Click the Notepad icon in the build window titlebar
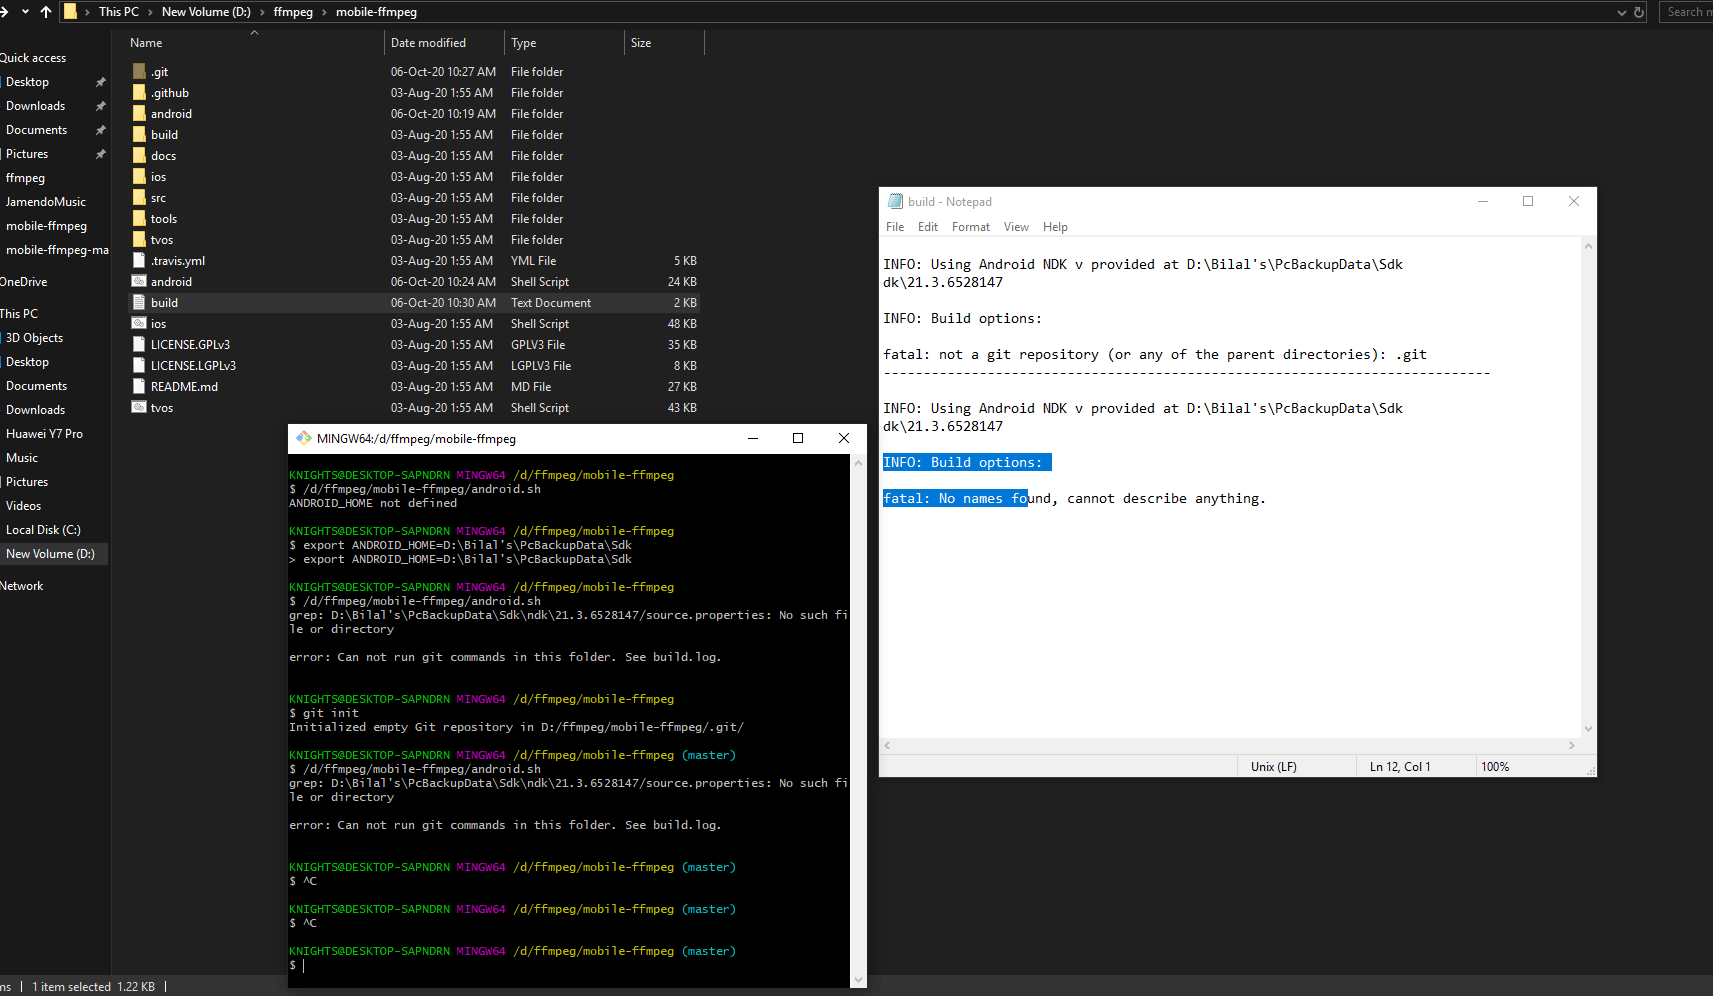The height and width of the screenshot is (996, 1713). click(895, 200)
